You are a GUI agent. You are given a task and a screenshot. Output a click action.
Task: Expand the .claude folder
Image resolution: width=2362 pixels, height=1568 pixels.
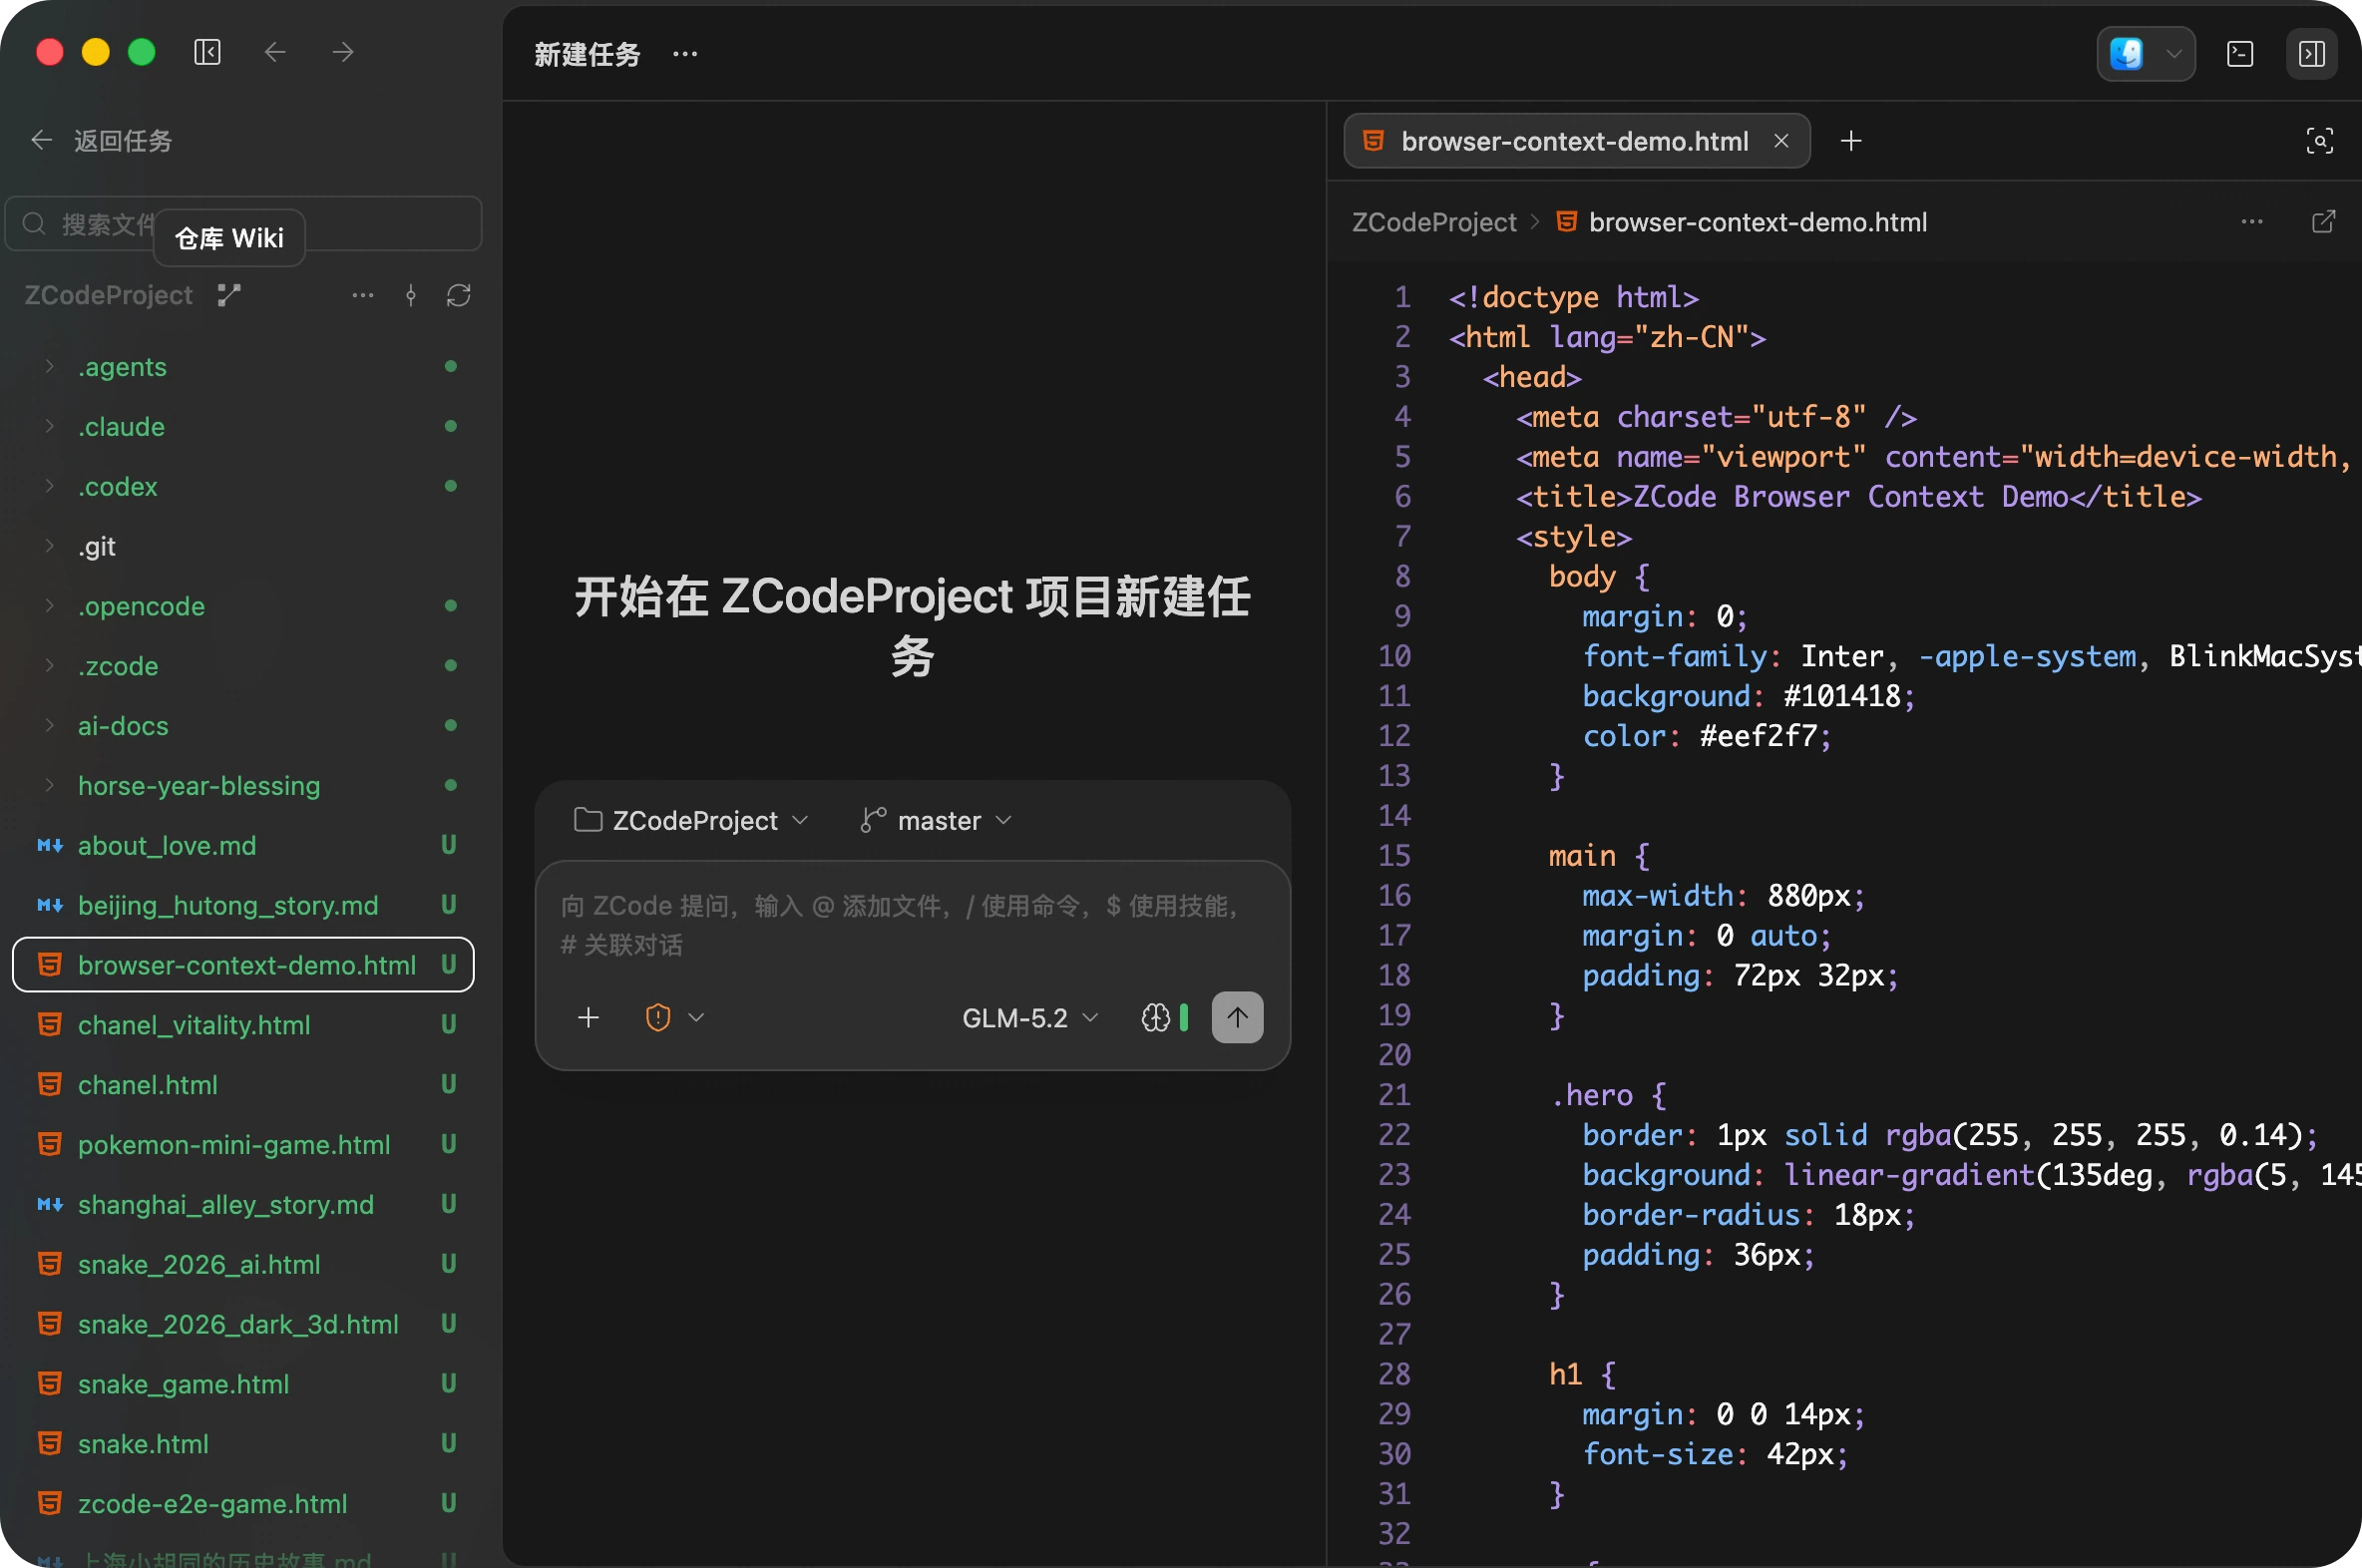243,427
